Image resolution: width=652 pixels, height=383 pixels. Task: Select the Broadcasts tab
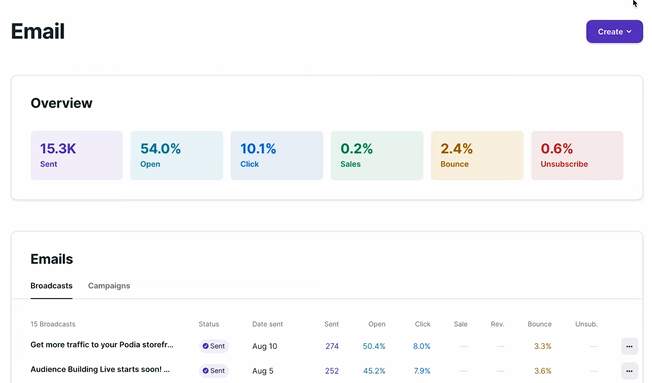[51, 286]
